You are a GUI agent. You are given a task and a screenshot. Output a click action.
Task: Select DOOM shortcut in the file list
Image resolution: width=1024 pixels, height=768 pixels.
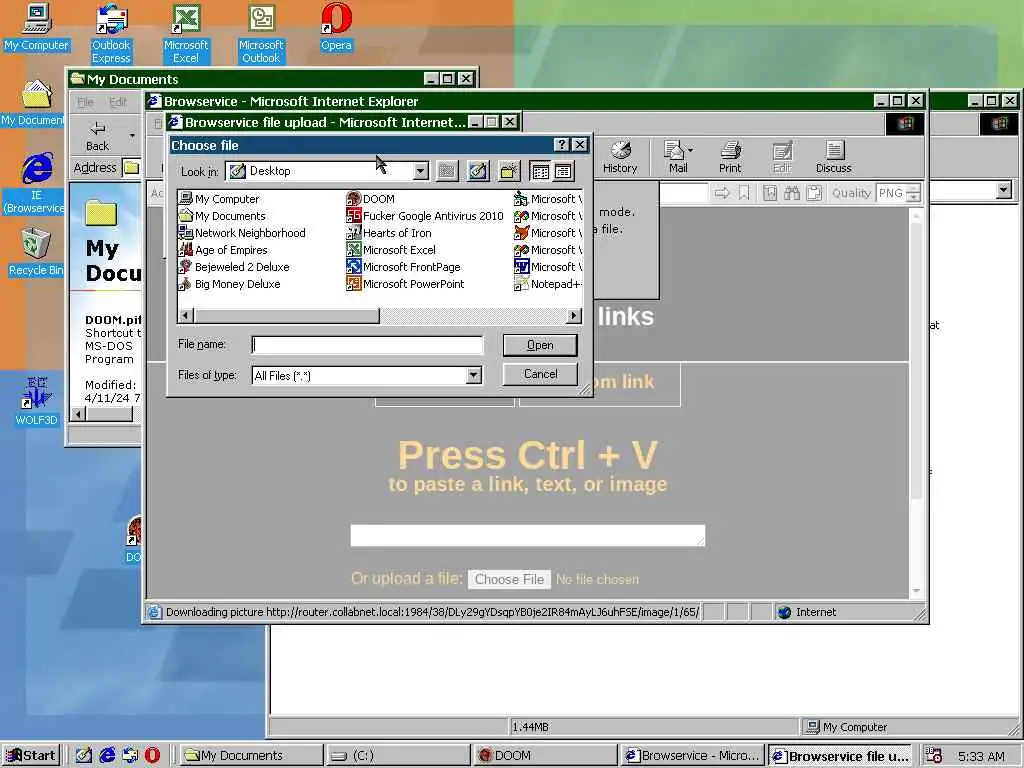click(x=371, y=199)
